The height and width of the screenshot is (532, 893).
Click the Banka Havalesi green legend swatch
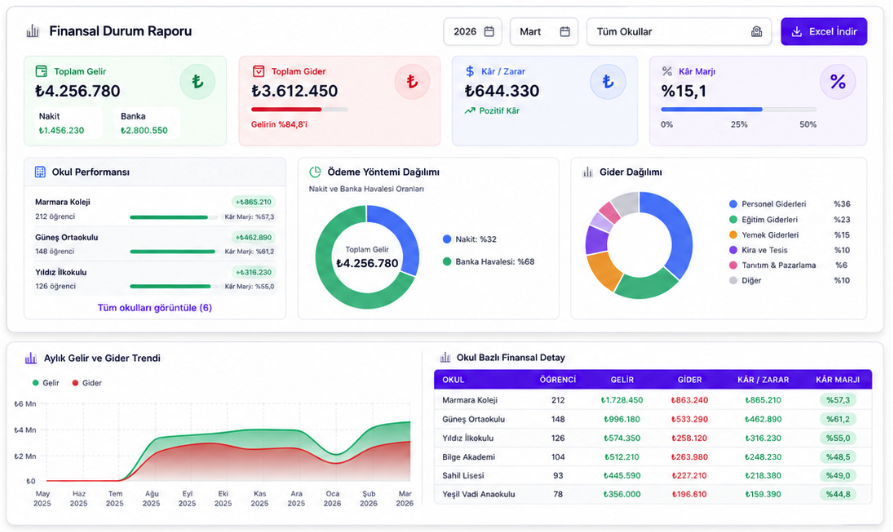pos(446,261)
